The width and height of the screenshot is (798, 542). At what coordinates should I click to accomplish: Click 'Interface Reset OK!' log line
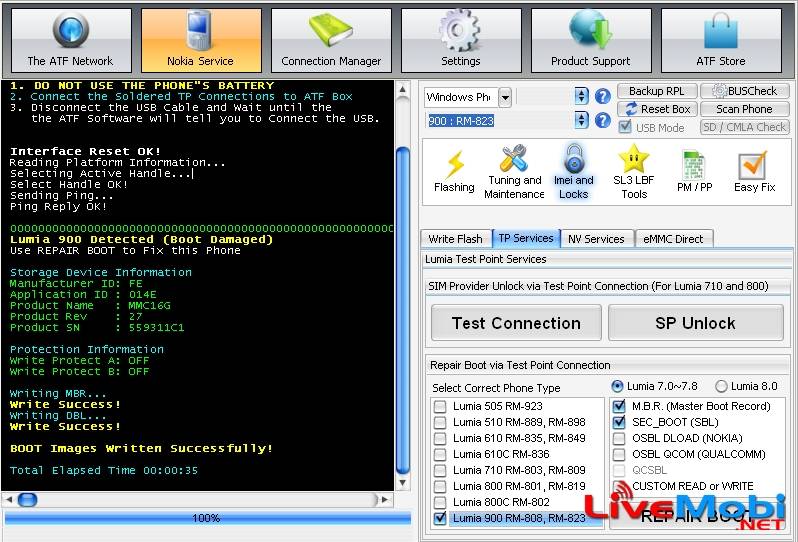tap(86, 151)
